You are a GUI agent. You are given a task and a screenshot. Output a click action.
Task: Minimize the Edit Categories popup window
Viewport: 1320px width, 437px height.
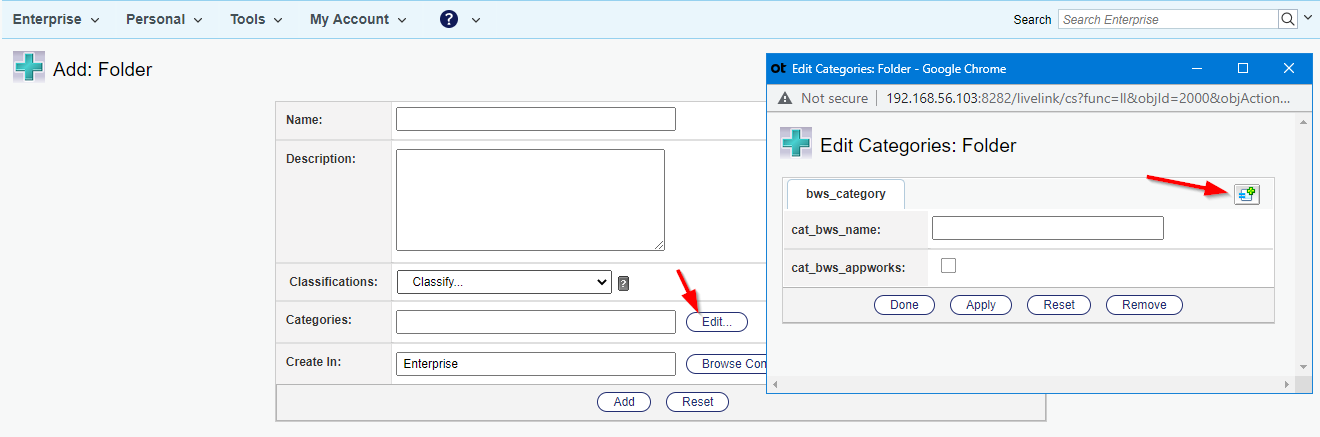tap(1197, 68)
